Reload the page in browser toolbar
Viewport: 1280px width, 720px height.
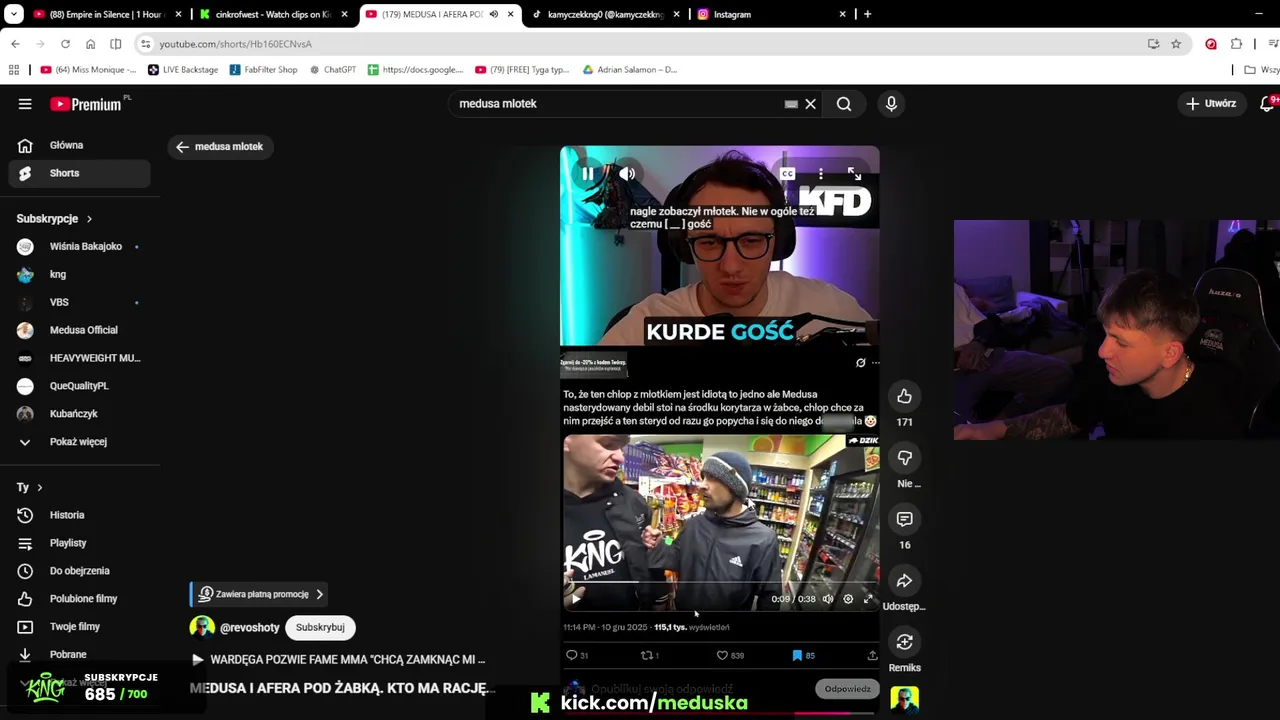(65, 44)
